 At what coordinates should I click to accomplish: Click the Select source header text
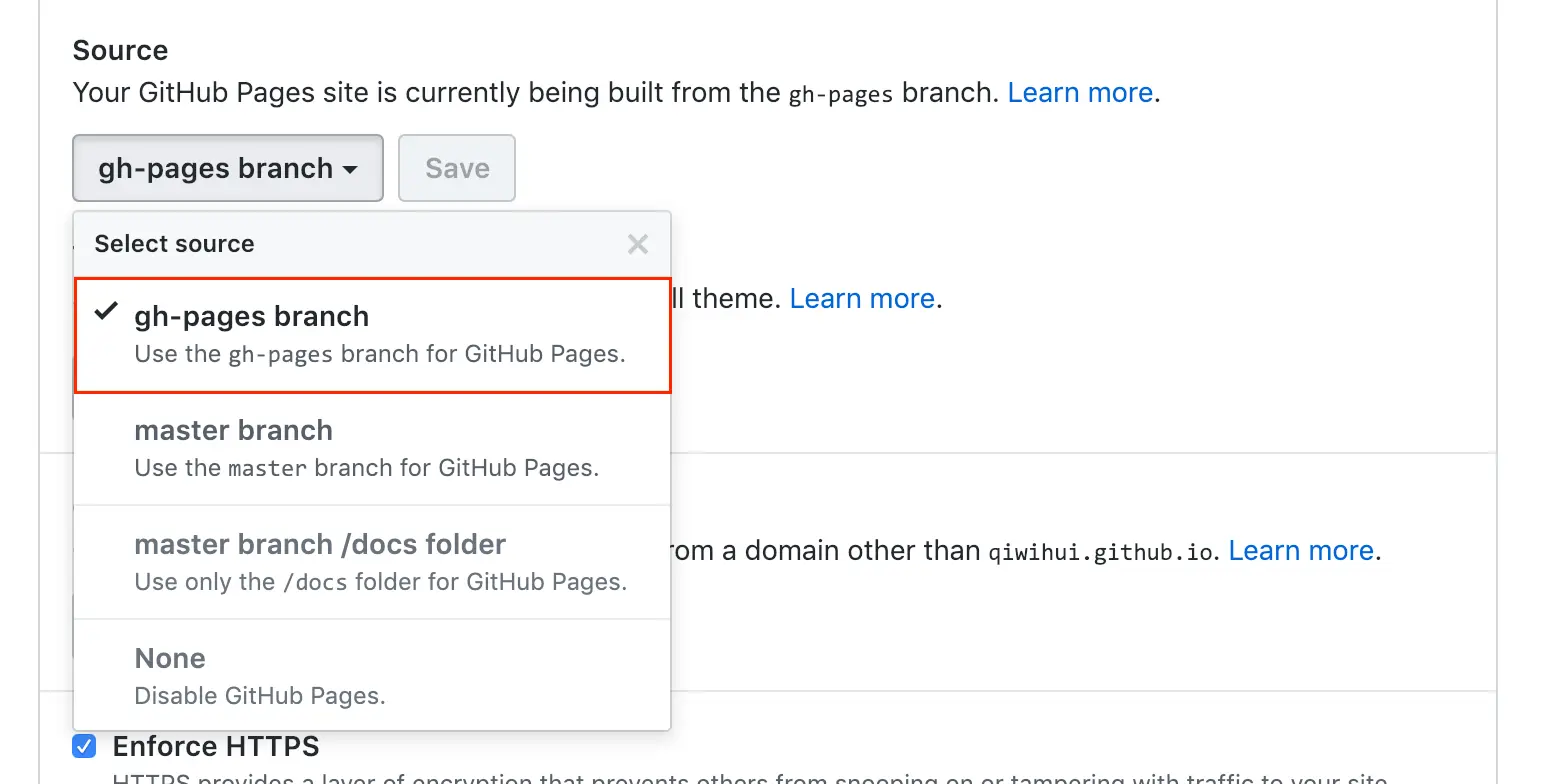click(x=173, y=243)
